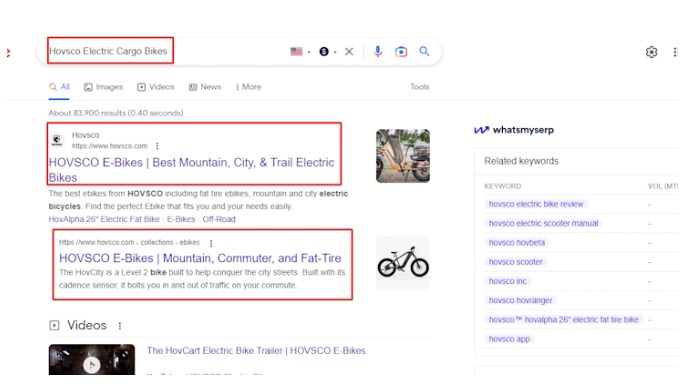Image resolution: width=685 pixels, height=391 pixels.
Task: Open HOVSCO E-Bikes Best Mountain, City result
Action: point(191,170)
